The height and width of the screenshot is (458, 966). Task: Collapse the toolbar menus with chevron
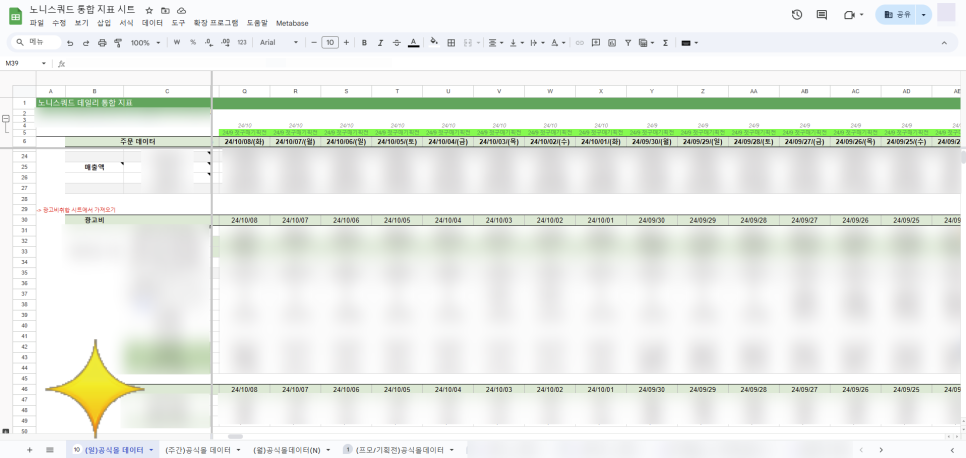[944, 43]
